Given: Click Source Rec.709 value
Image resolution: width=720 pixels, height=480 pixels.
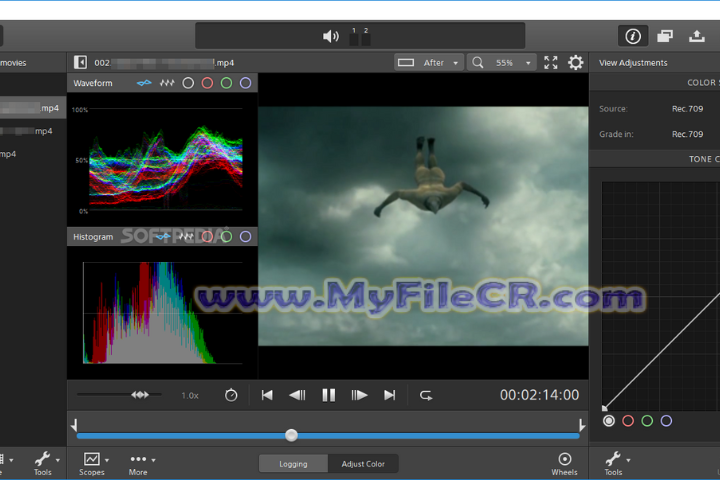Looking at the screenshot, I should [687, 109].
